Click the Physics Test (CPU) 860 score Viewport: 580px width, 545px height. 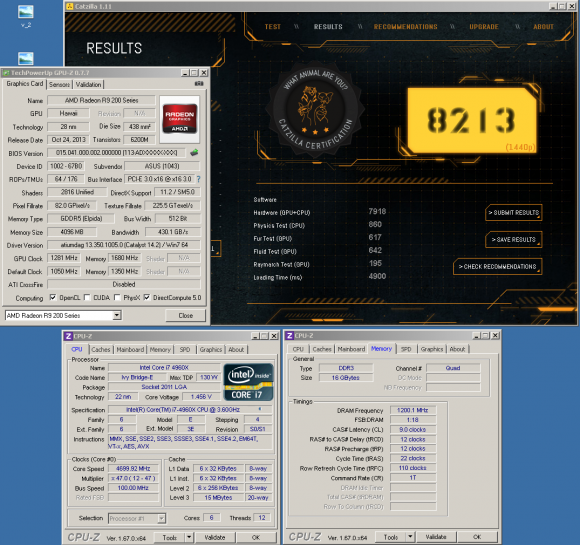(375, 224)
